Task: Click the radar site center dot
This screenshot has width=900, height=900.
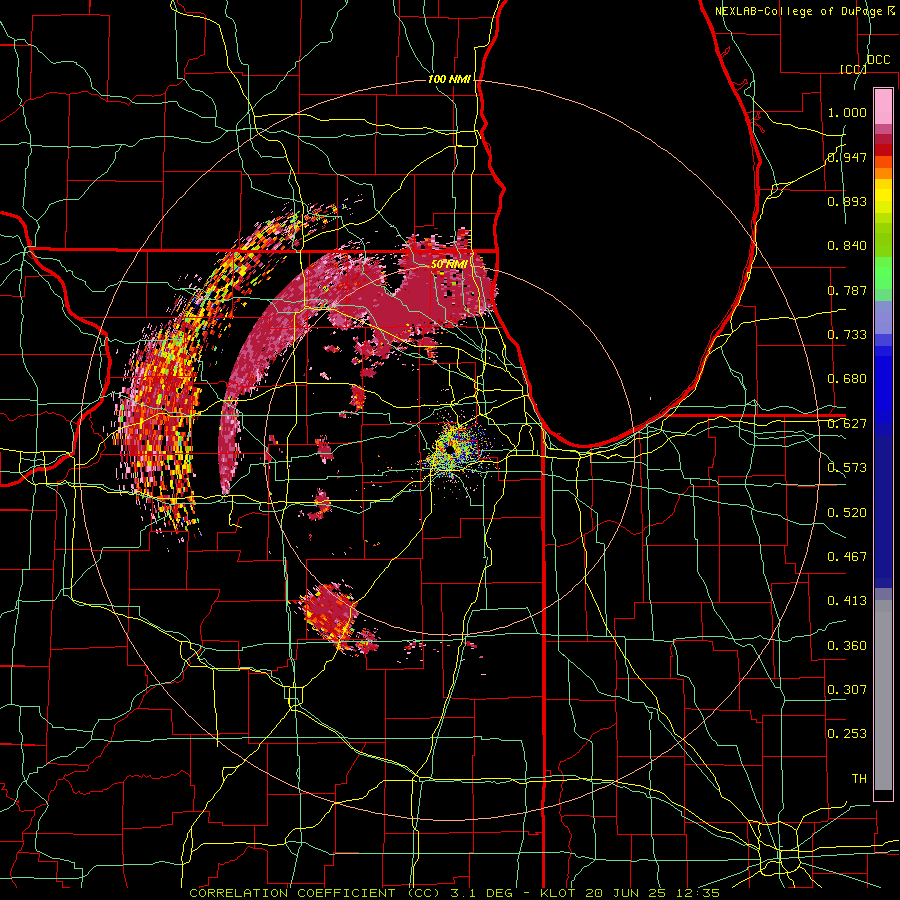Action: [x=450, y=450]
